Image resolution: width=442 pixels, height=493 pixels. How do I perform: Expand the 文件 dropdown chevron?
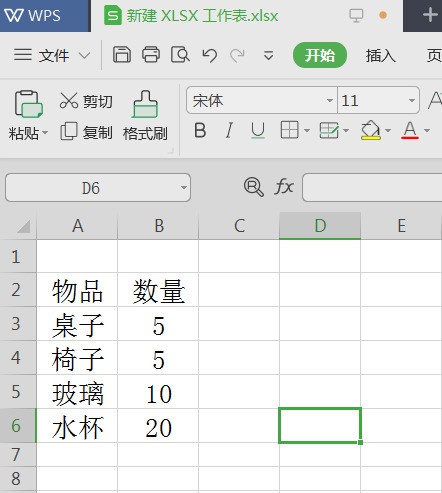(84, 55)
